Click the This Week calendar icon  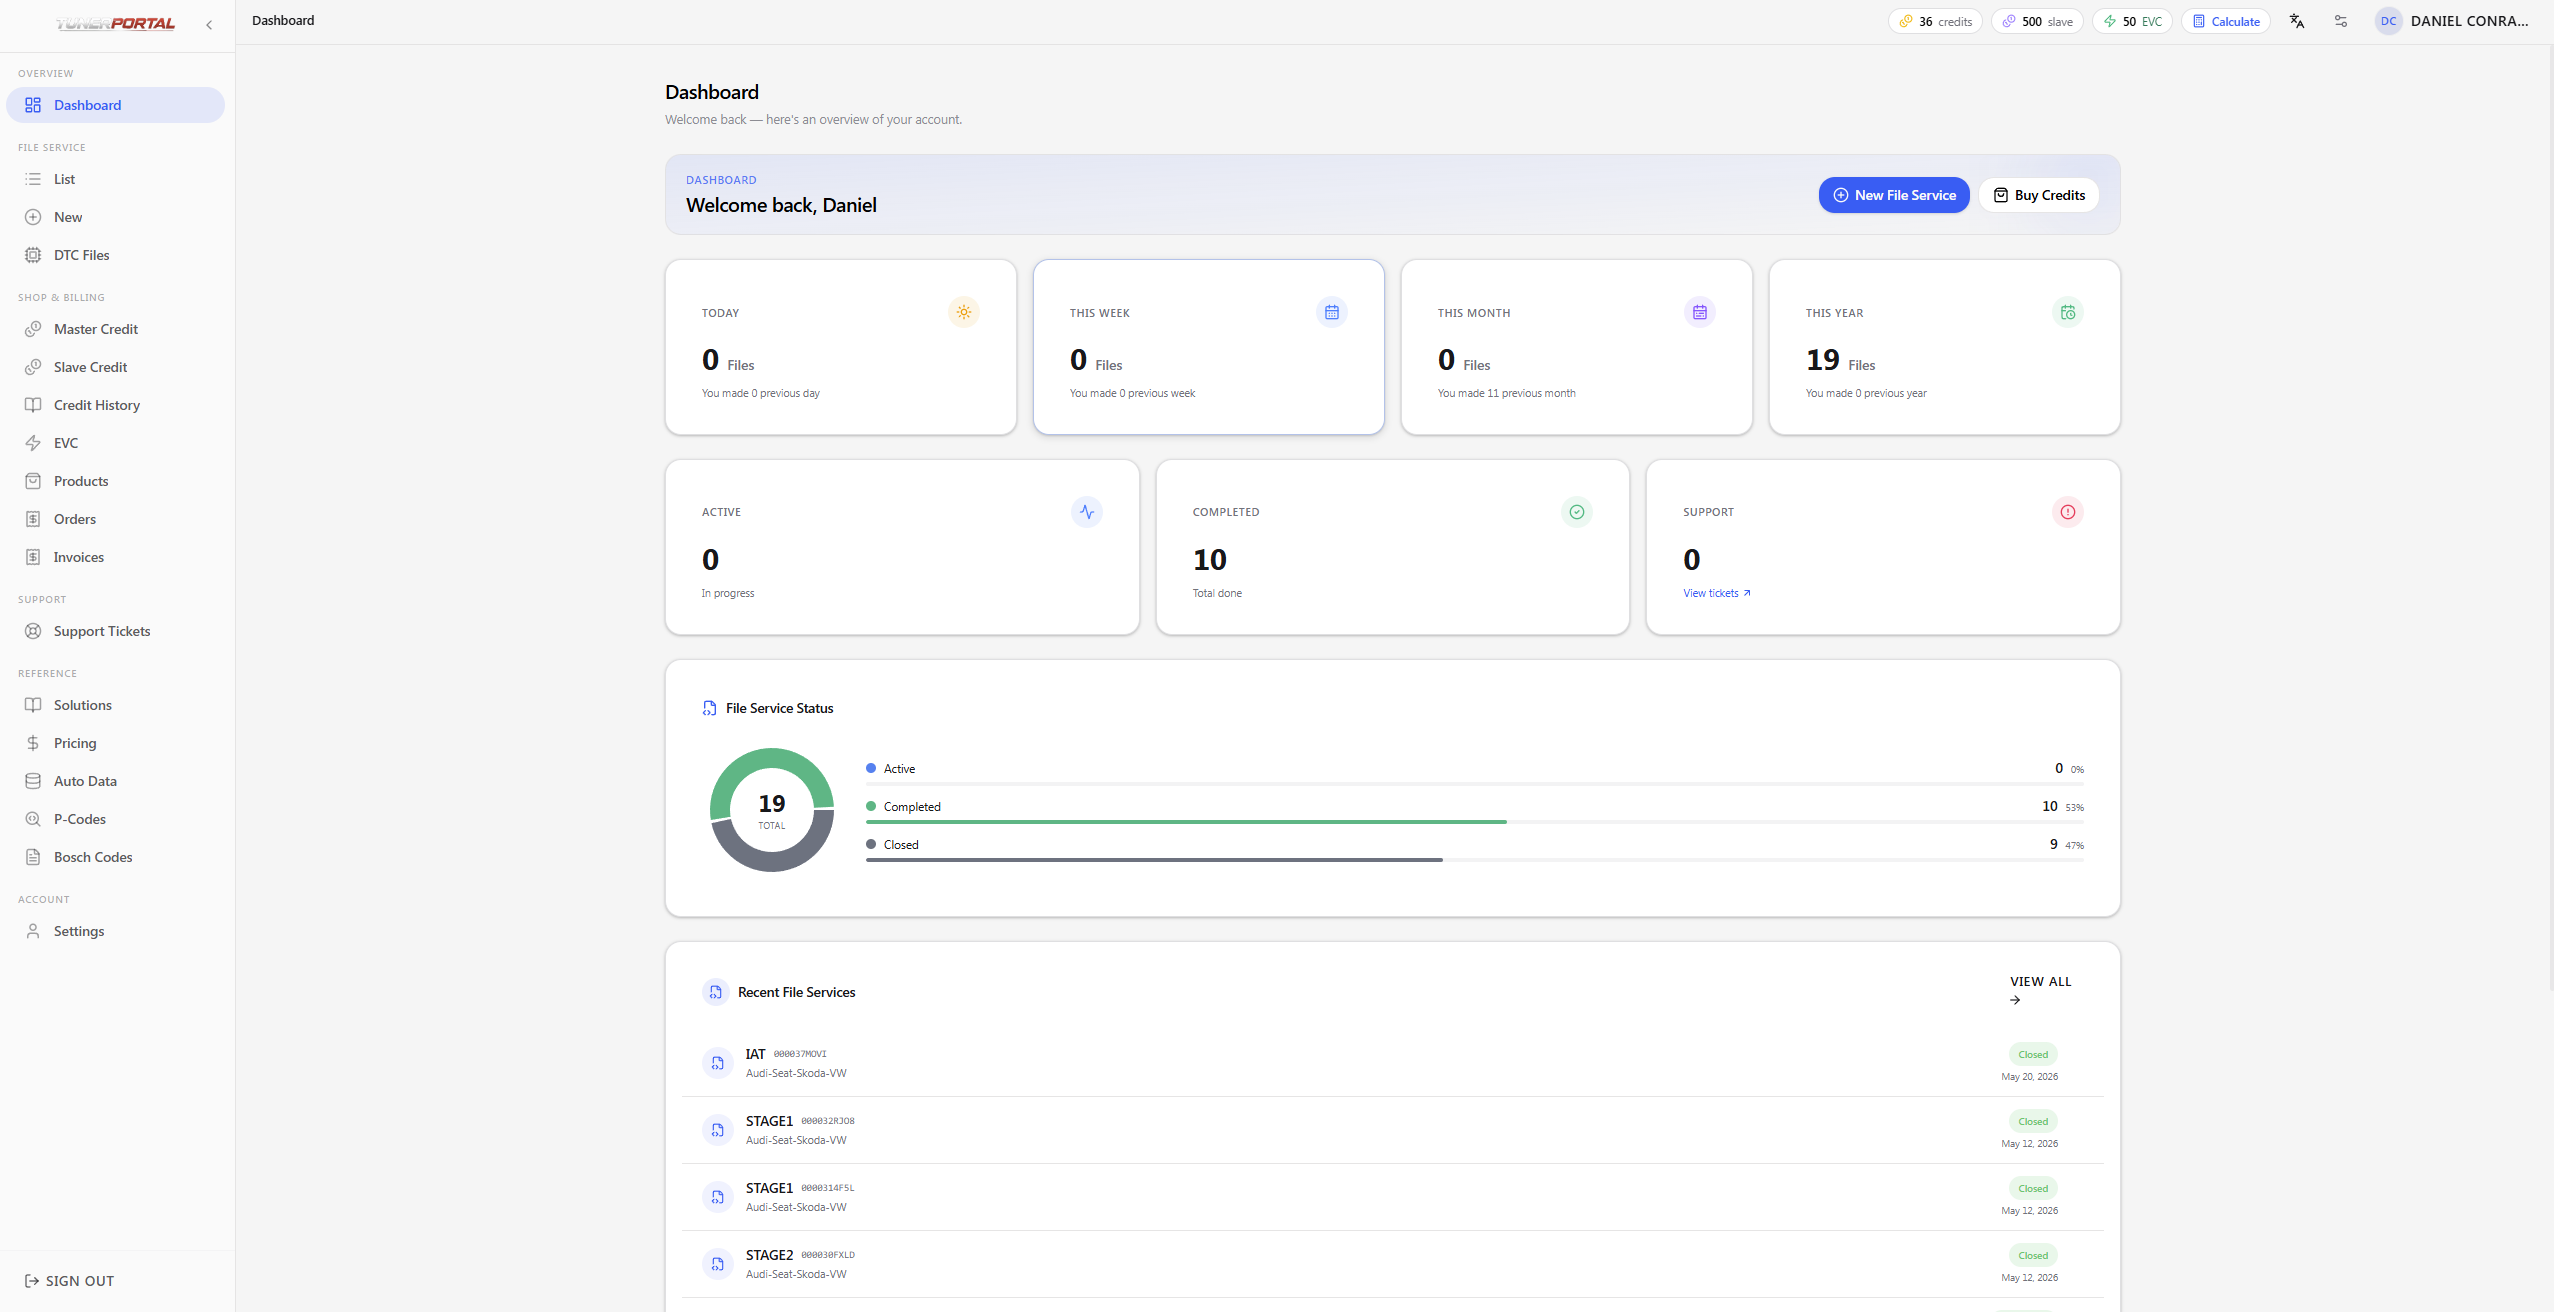coord(1332,312)
